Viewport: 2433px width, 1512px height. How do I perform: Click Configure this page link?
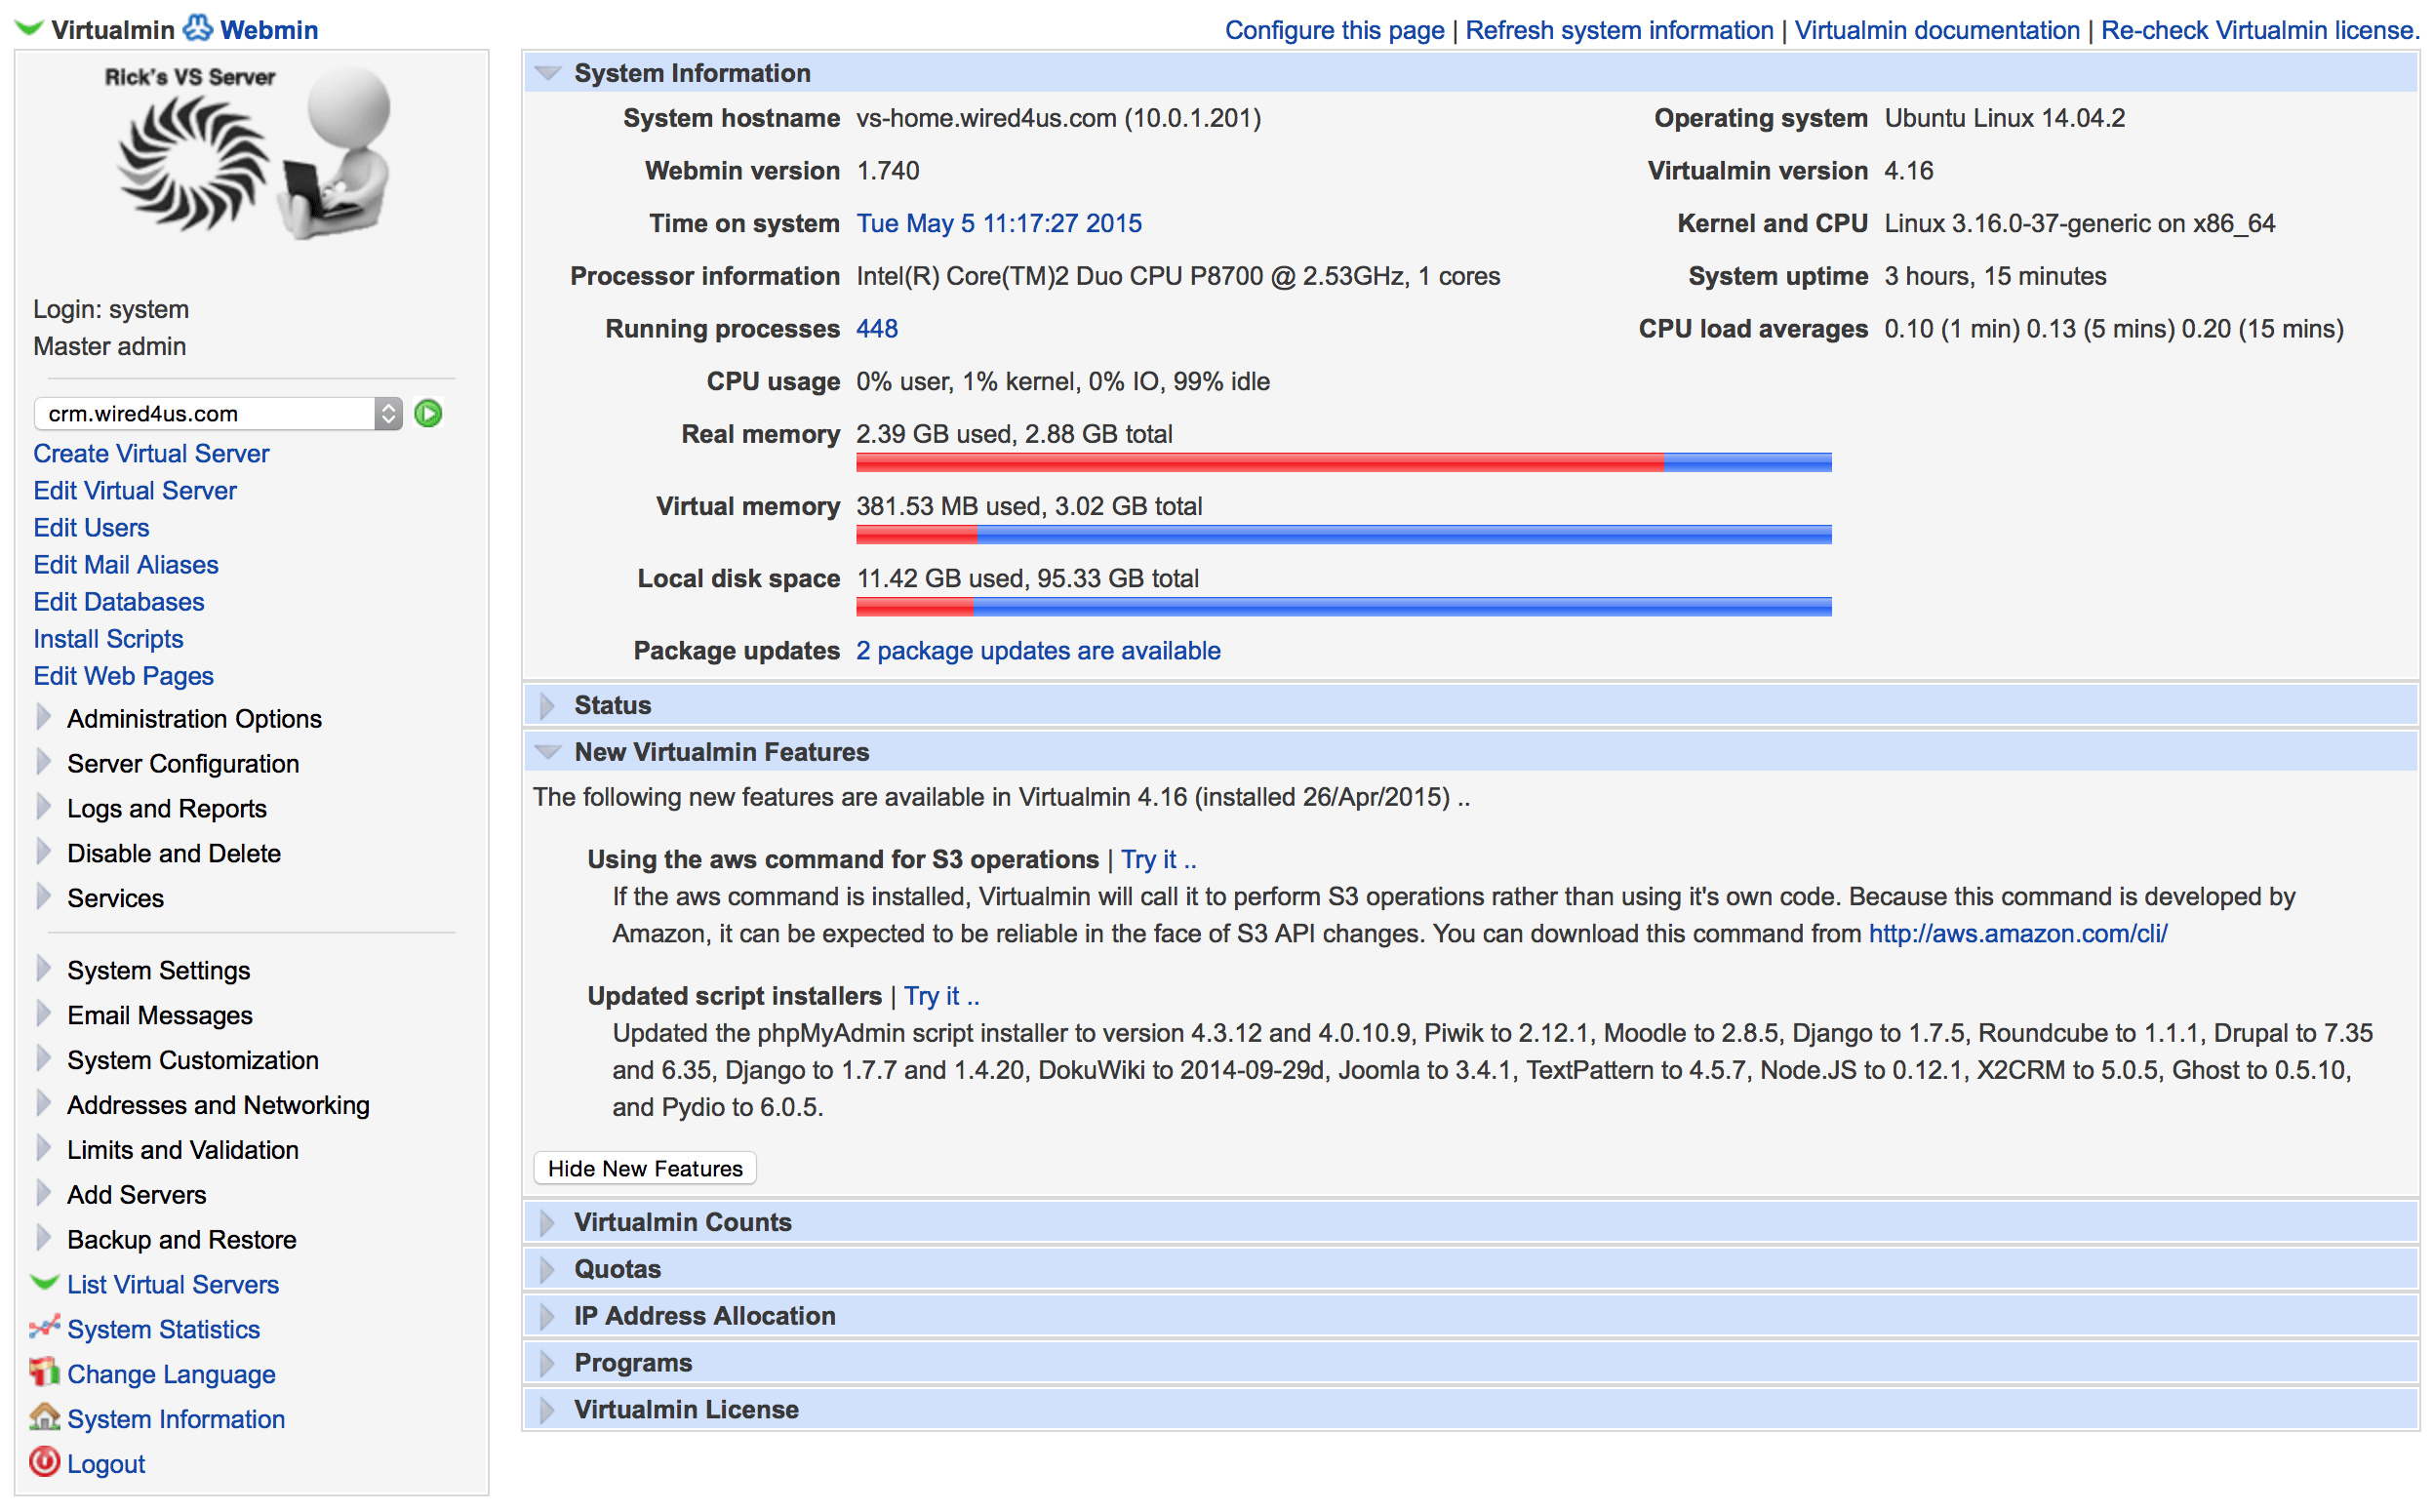point(1334,30)
